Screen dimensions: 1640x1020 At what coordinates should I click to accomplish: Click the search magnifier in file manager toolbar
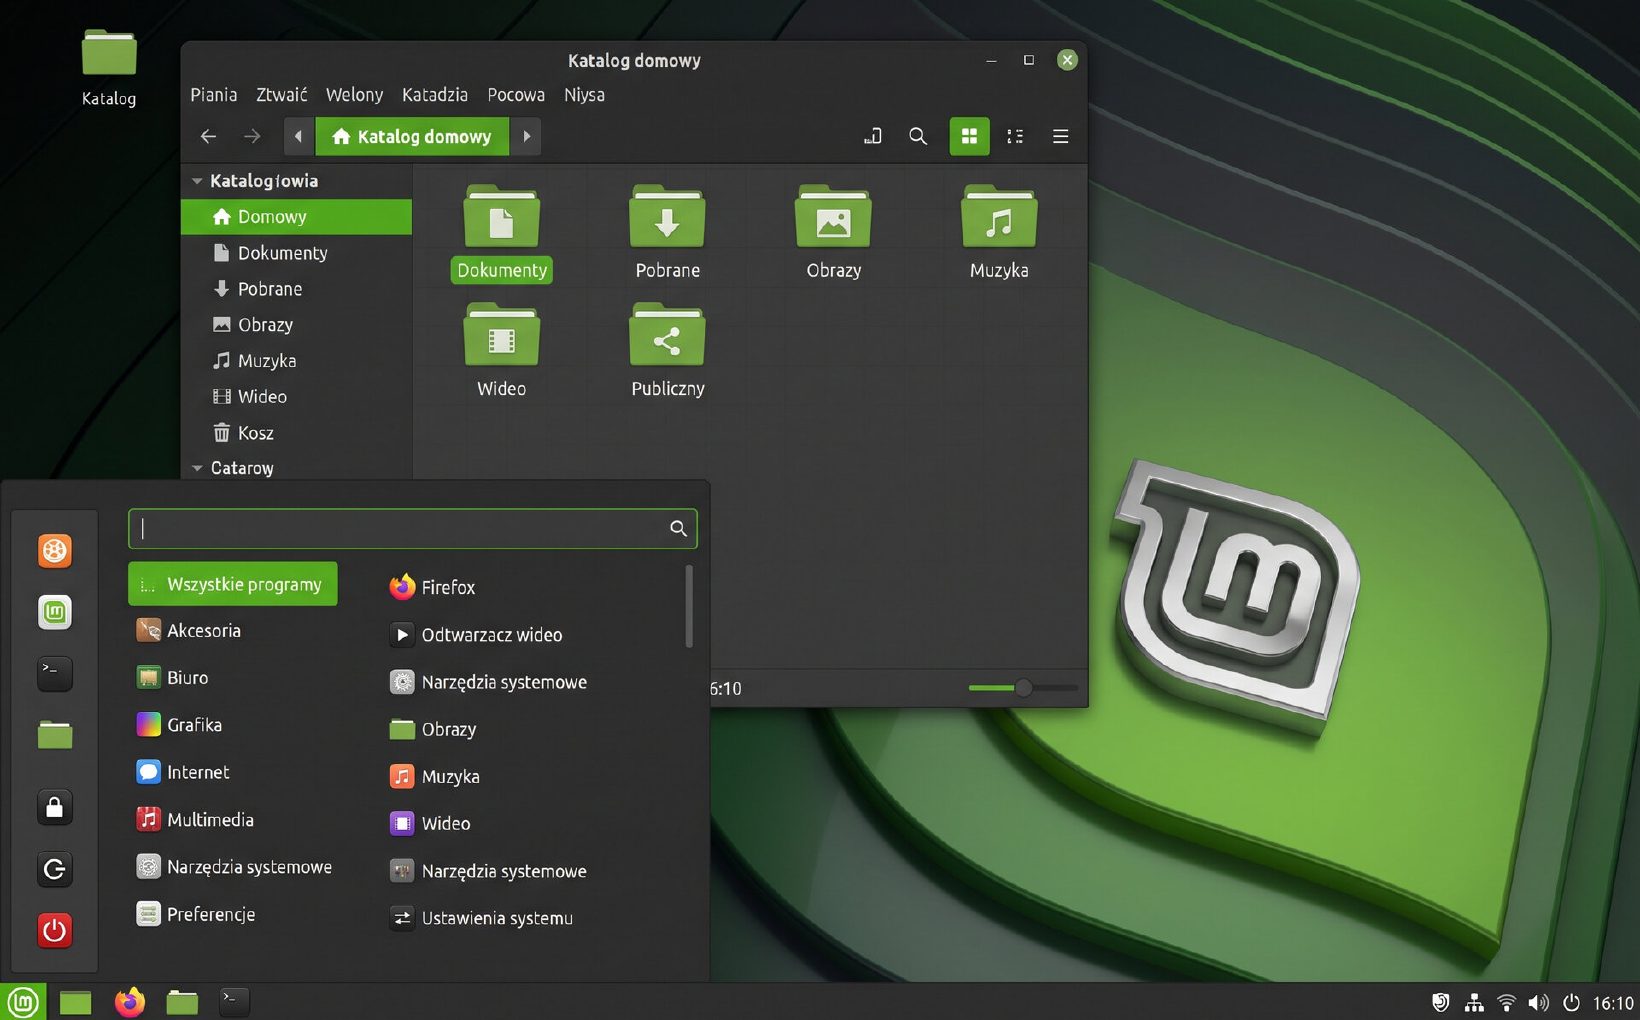917,136
